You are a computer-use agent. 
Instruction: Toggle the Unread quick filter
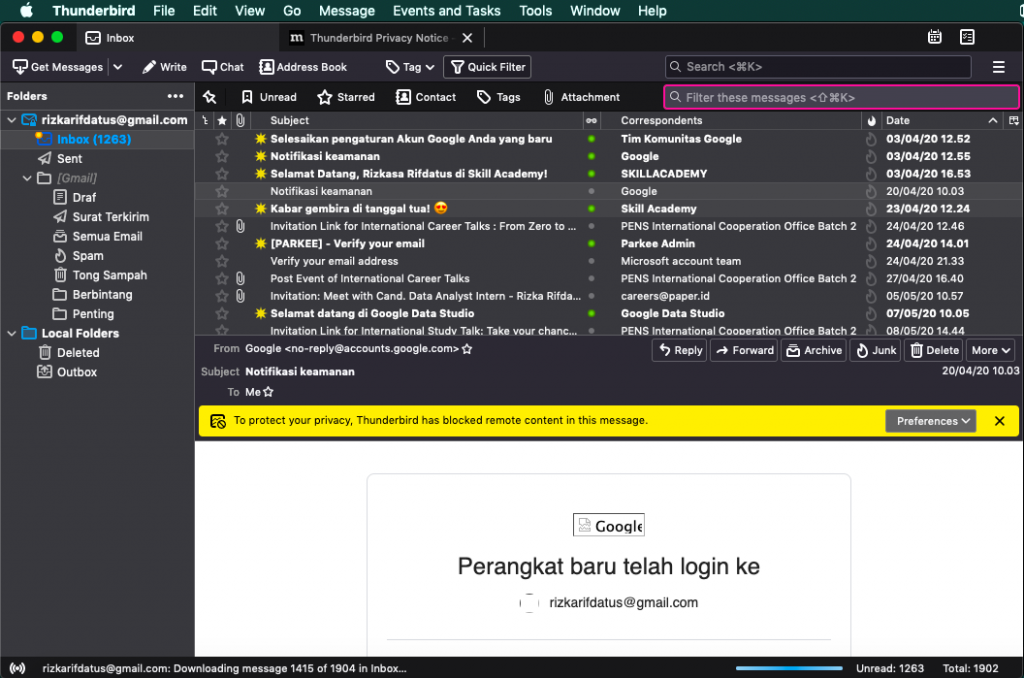click(268, 97)
